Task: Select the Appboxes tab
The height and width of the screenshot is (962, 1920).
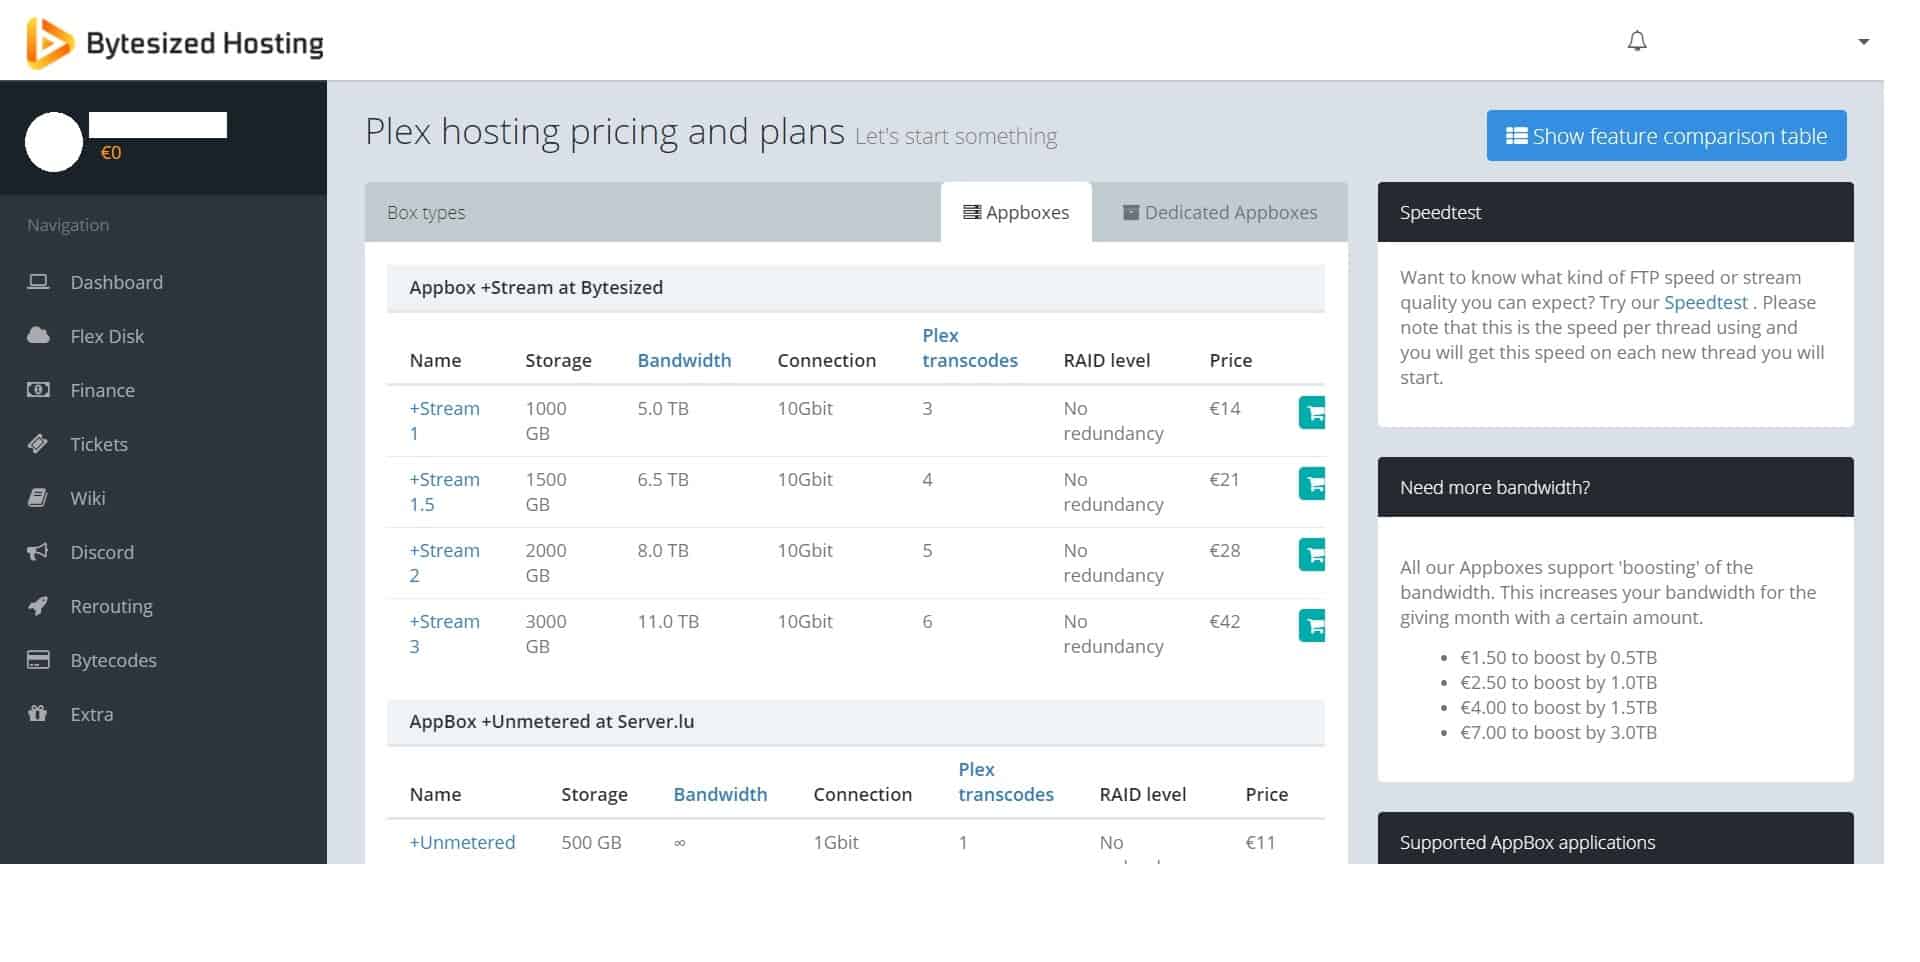Action: (x=1016, y=212)
